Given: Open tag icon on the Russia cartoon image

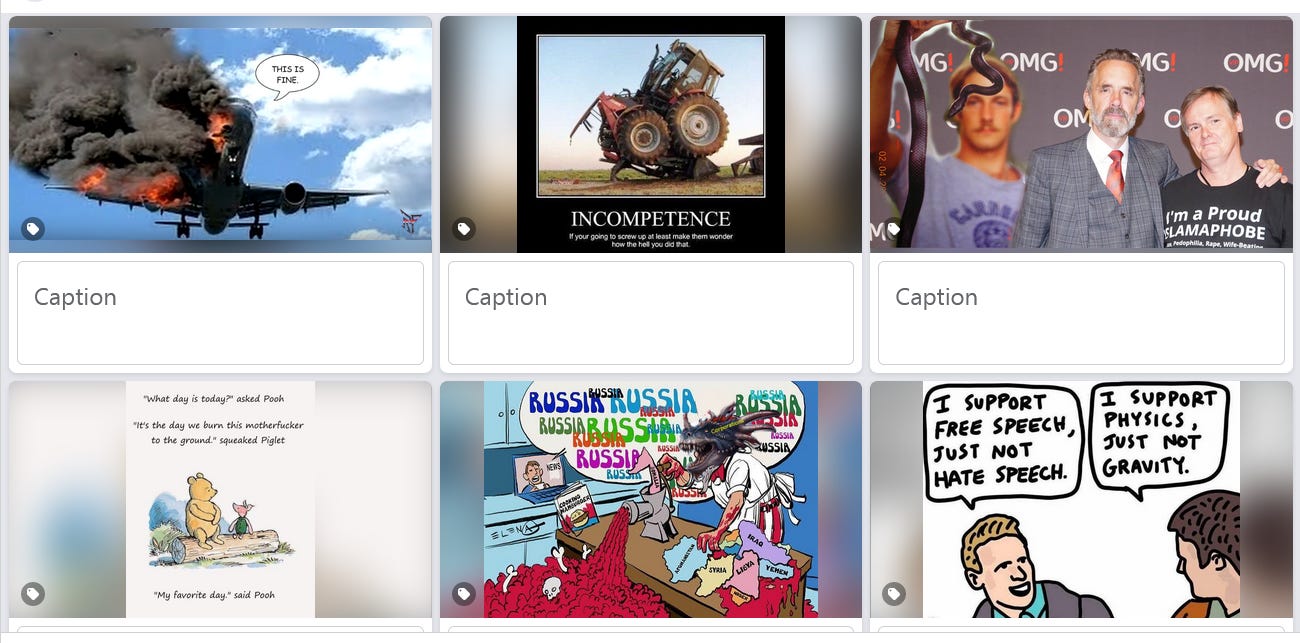Looking at the screenshot, I should pos(464,594).
